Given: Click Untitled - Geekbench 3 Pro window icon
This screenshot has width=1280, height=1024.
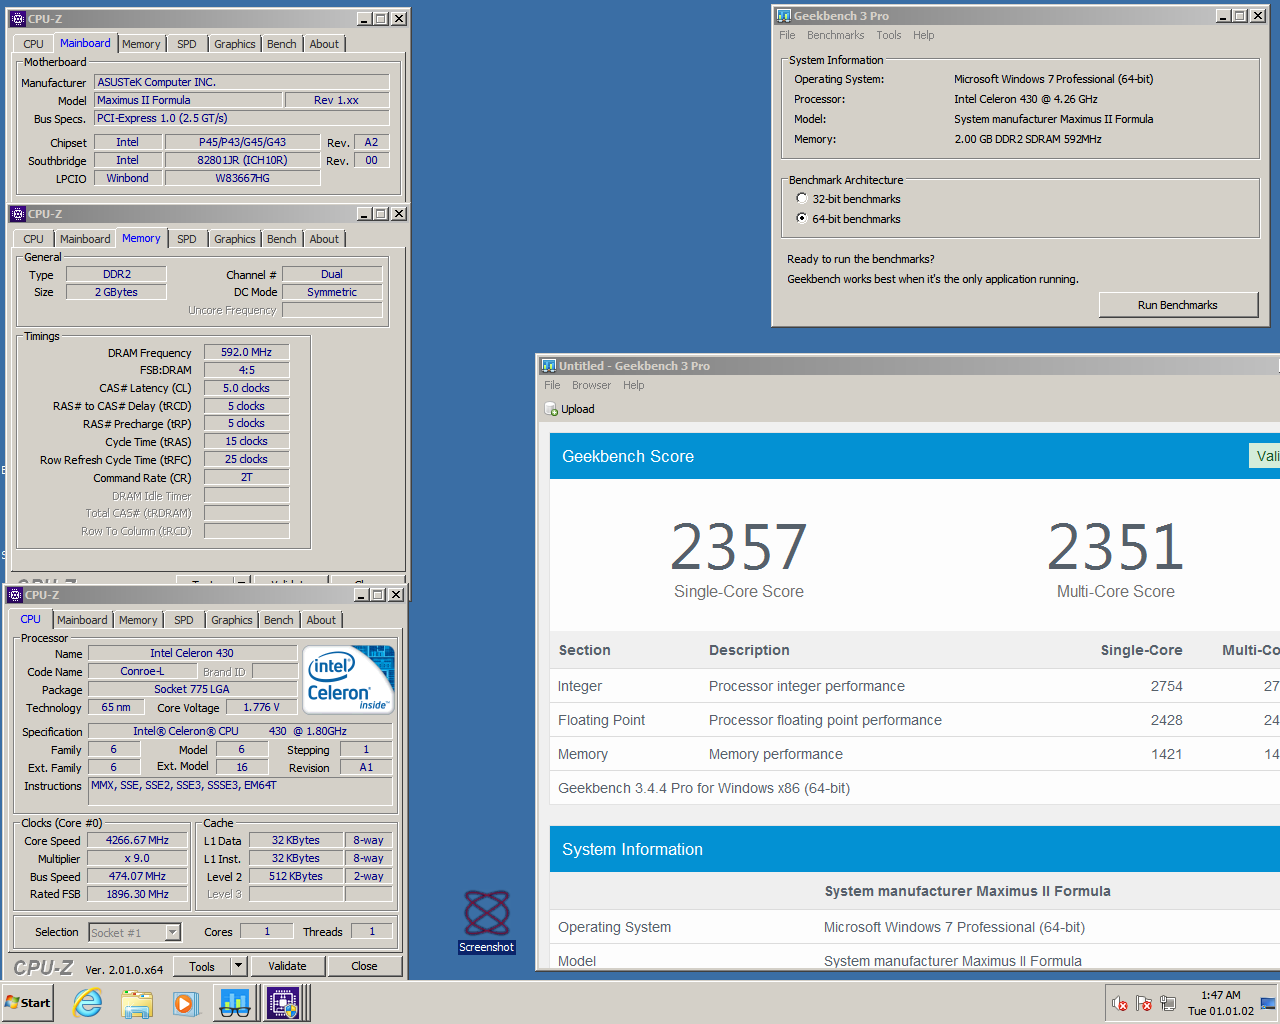Looking at the screenshot, I should tap(548, 366).
